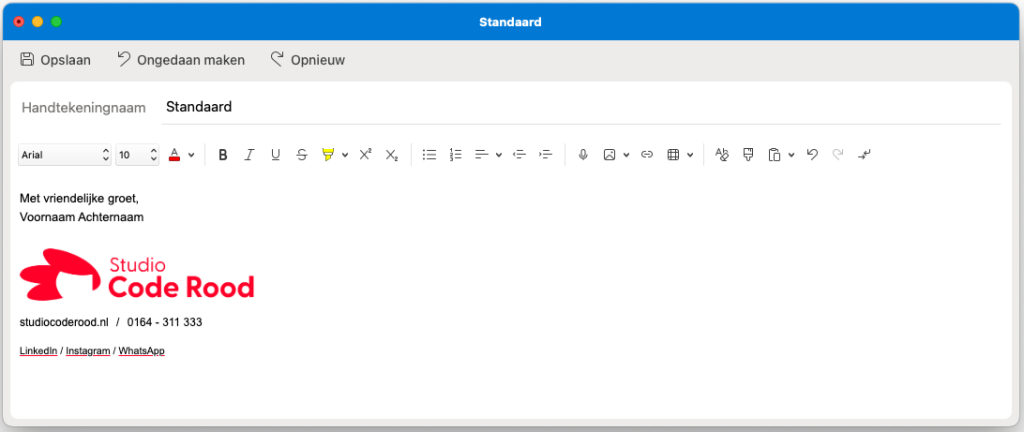Click Opslaan to save the signature
Viewport: 1024px width, 432px height.
56,60
